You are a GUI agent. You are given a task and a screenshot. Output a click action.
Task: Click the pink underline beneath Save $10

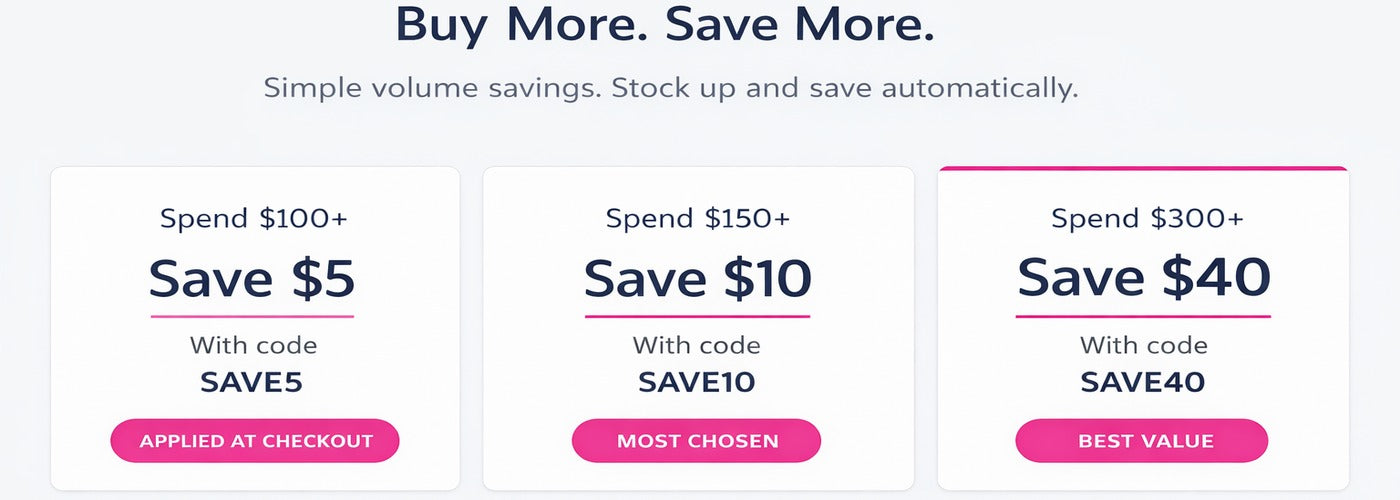(697, 317)
